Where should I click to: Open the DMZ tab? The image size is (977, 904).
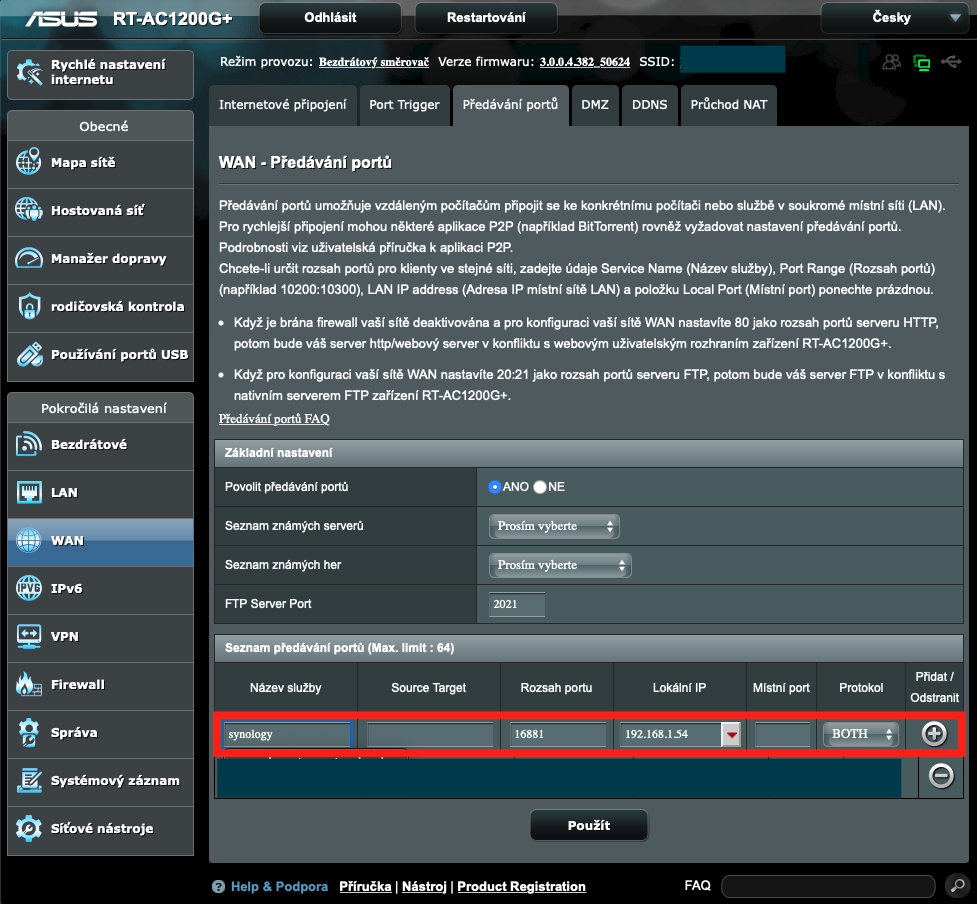click(595, 105)
